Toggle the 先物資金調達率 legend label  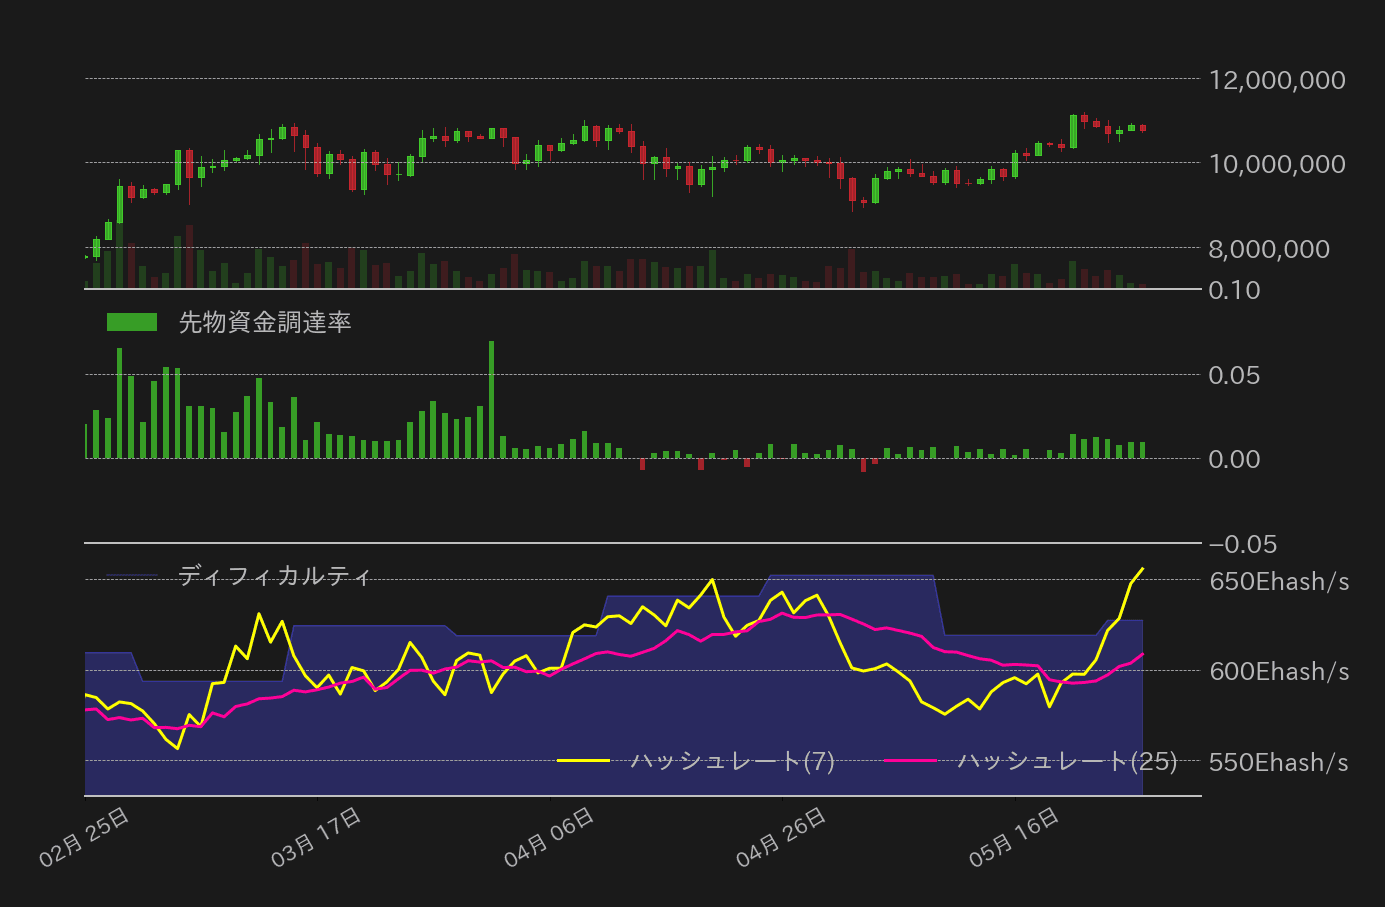pos(265,322)
